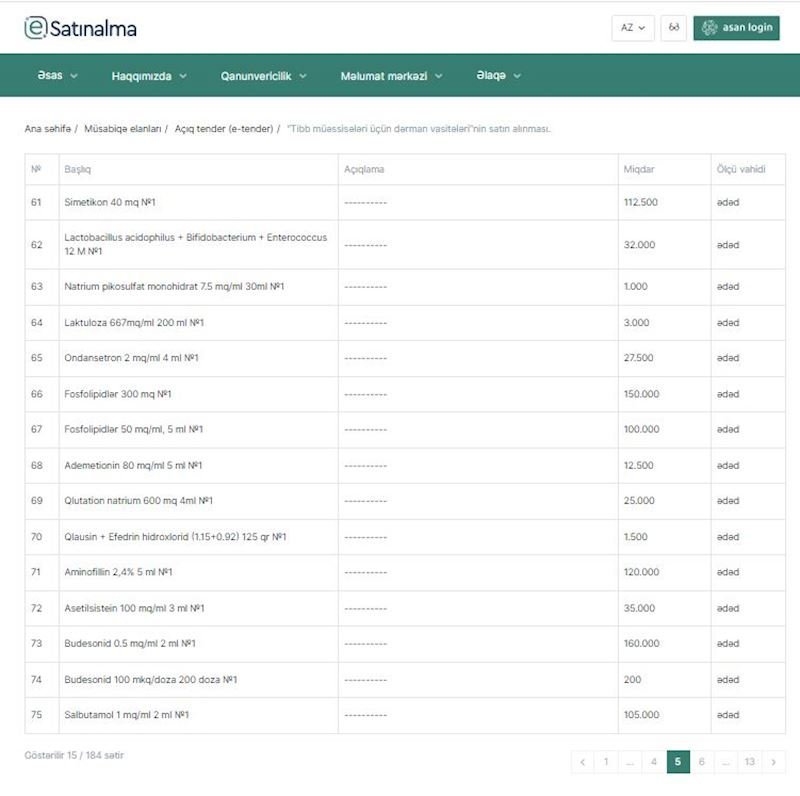This screenshot has height=796, width=800.
Task: Click the Miqdar column header
Action: 639,169
